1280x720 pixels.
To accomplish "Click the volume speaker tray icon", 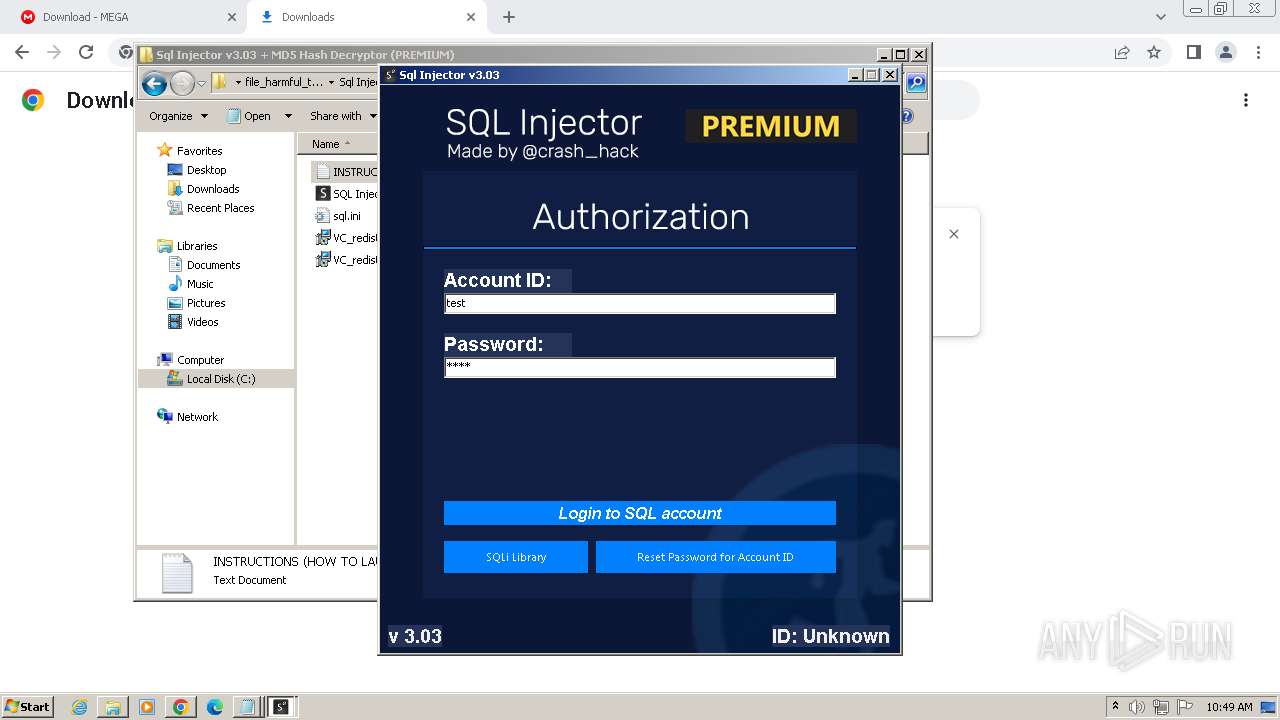I will point(1137,707).
